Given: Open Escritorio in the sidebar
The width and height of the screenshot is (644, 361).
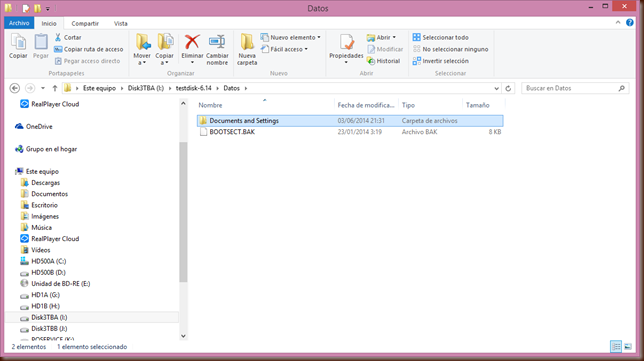Looking at the screenshot, I should pos(39,205).
